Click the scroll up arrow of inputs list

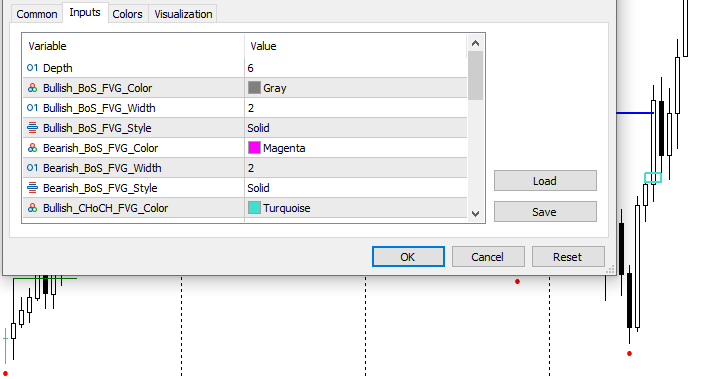476,43
